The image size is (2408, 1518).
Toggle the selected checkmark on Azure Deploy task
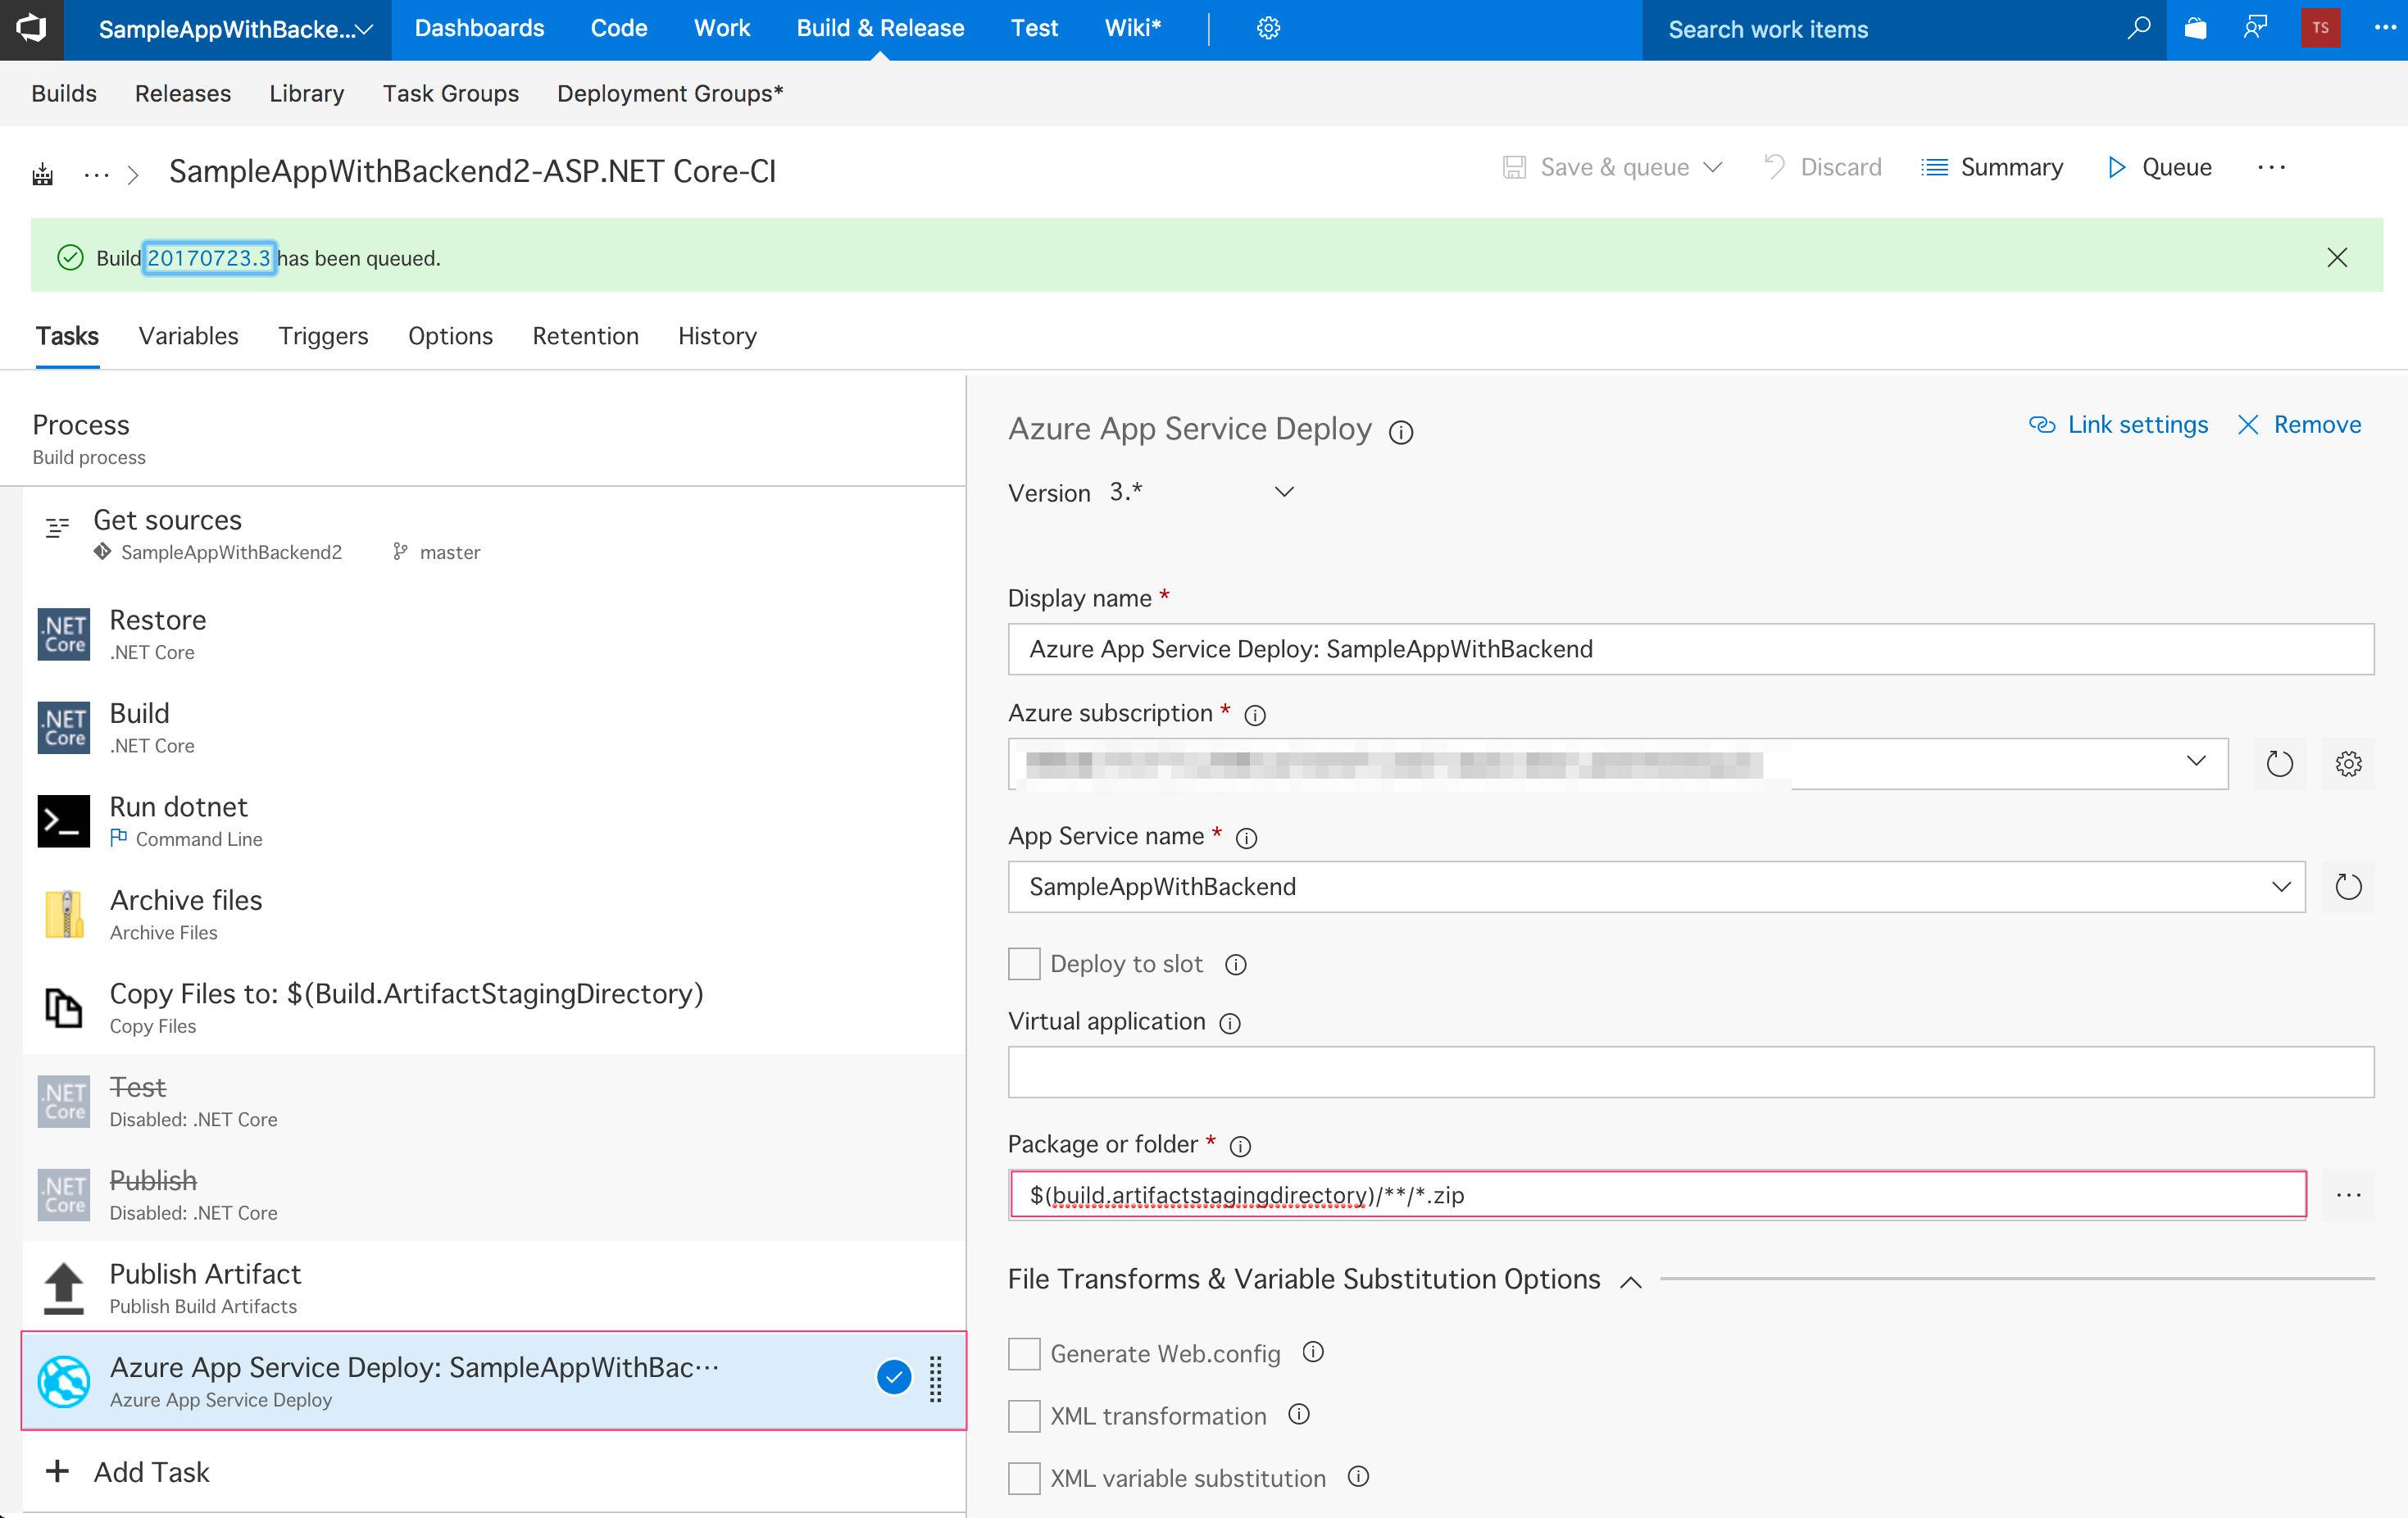tap(893, 1378)
